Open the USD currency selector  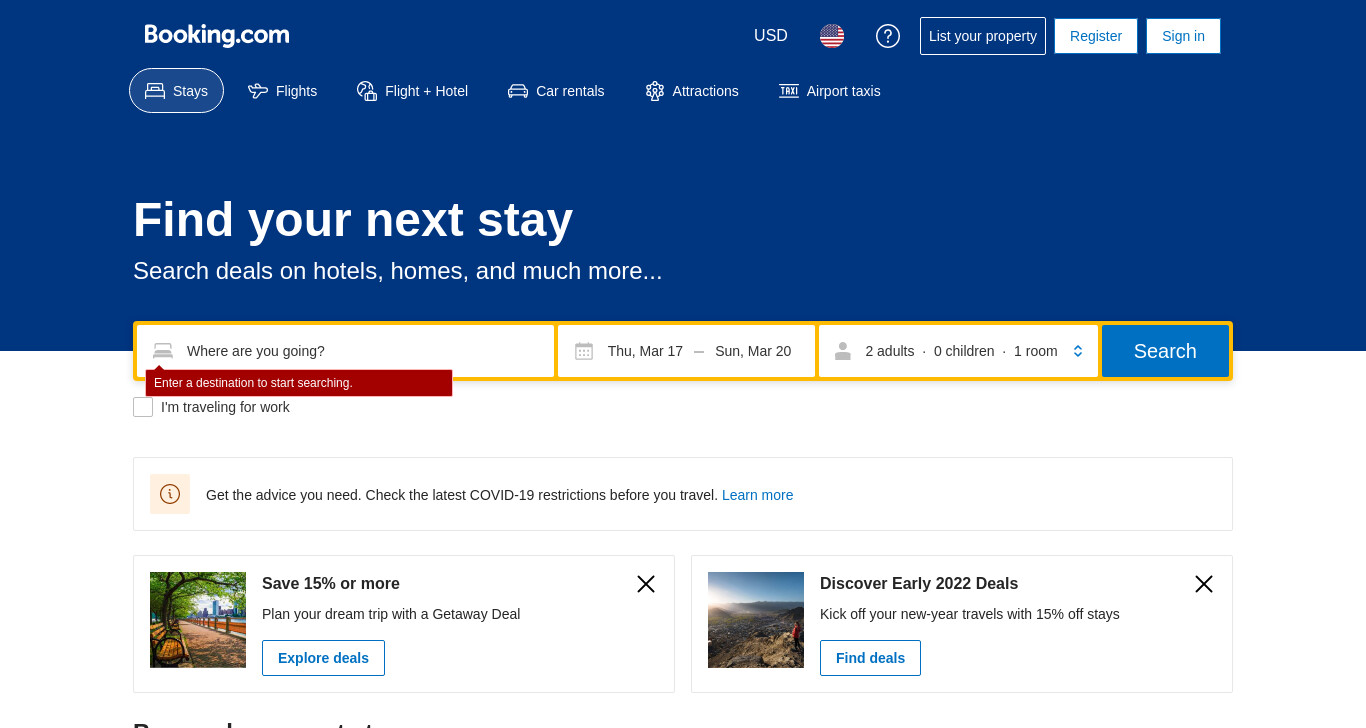click(771, 36)
